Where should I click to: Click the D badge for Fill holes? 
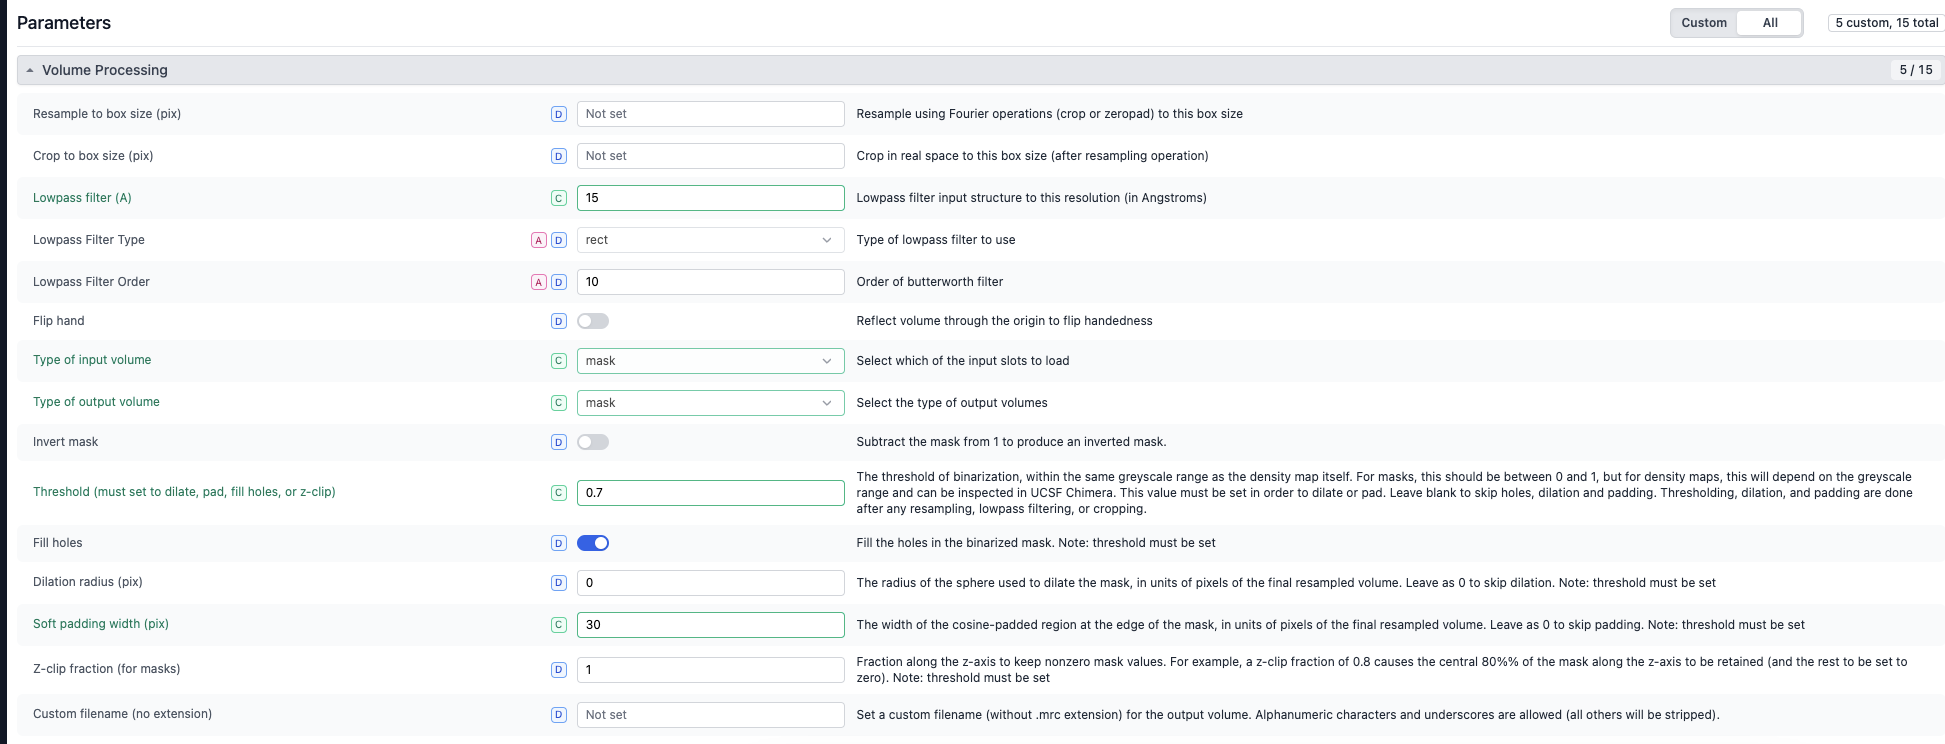(559, 543)
